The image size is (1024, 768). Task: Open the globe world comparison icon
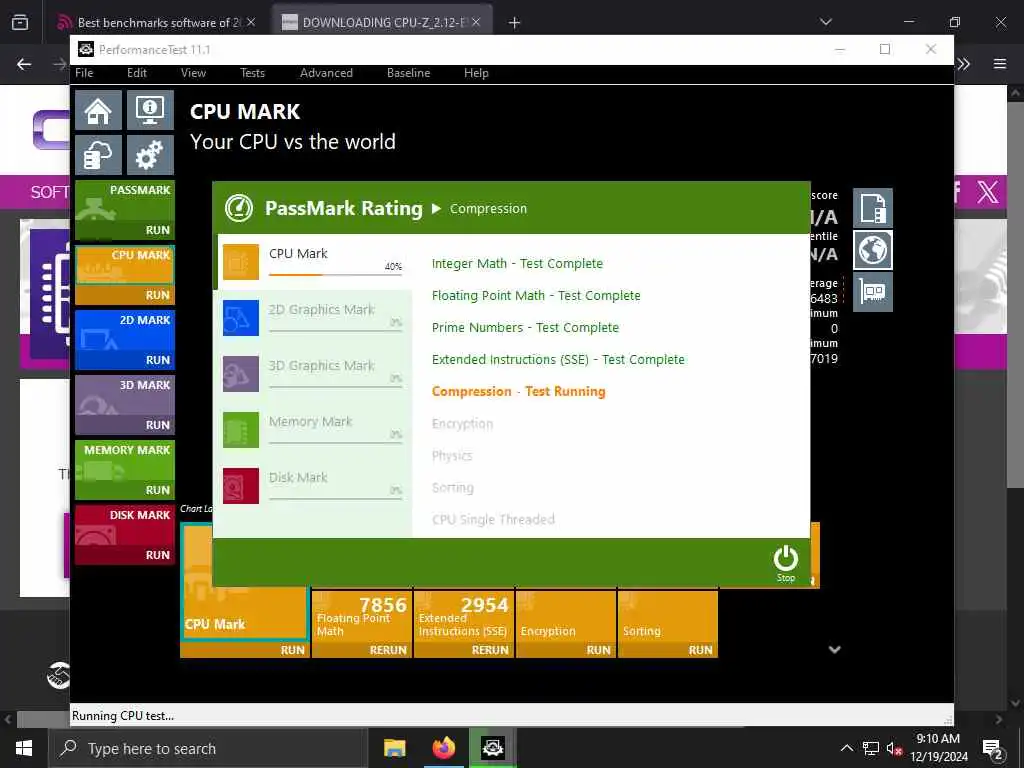coord(872,249)
